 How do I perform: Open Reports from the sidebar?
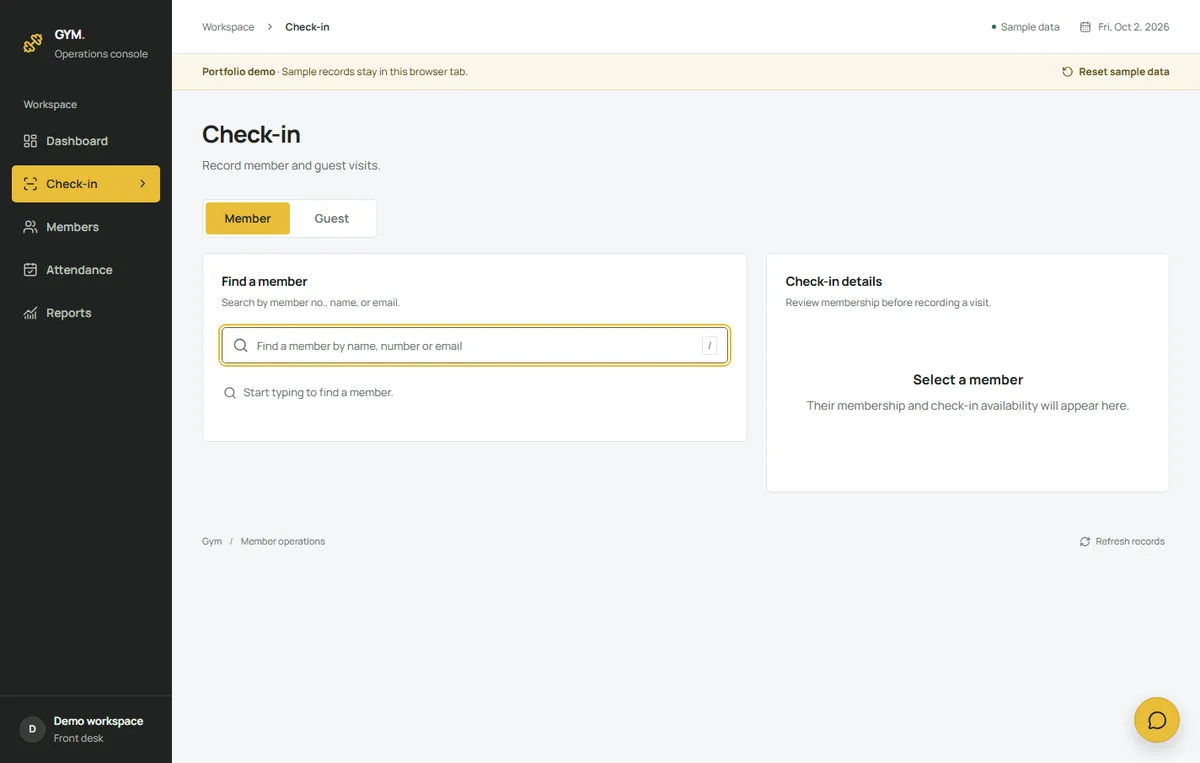tap(86, 313)
